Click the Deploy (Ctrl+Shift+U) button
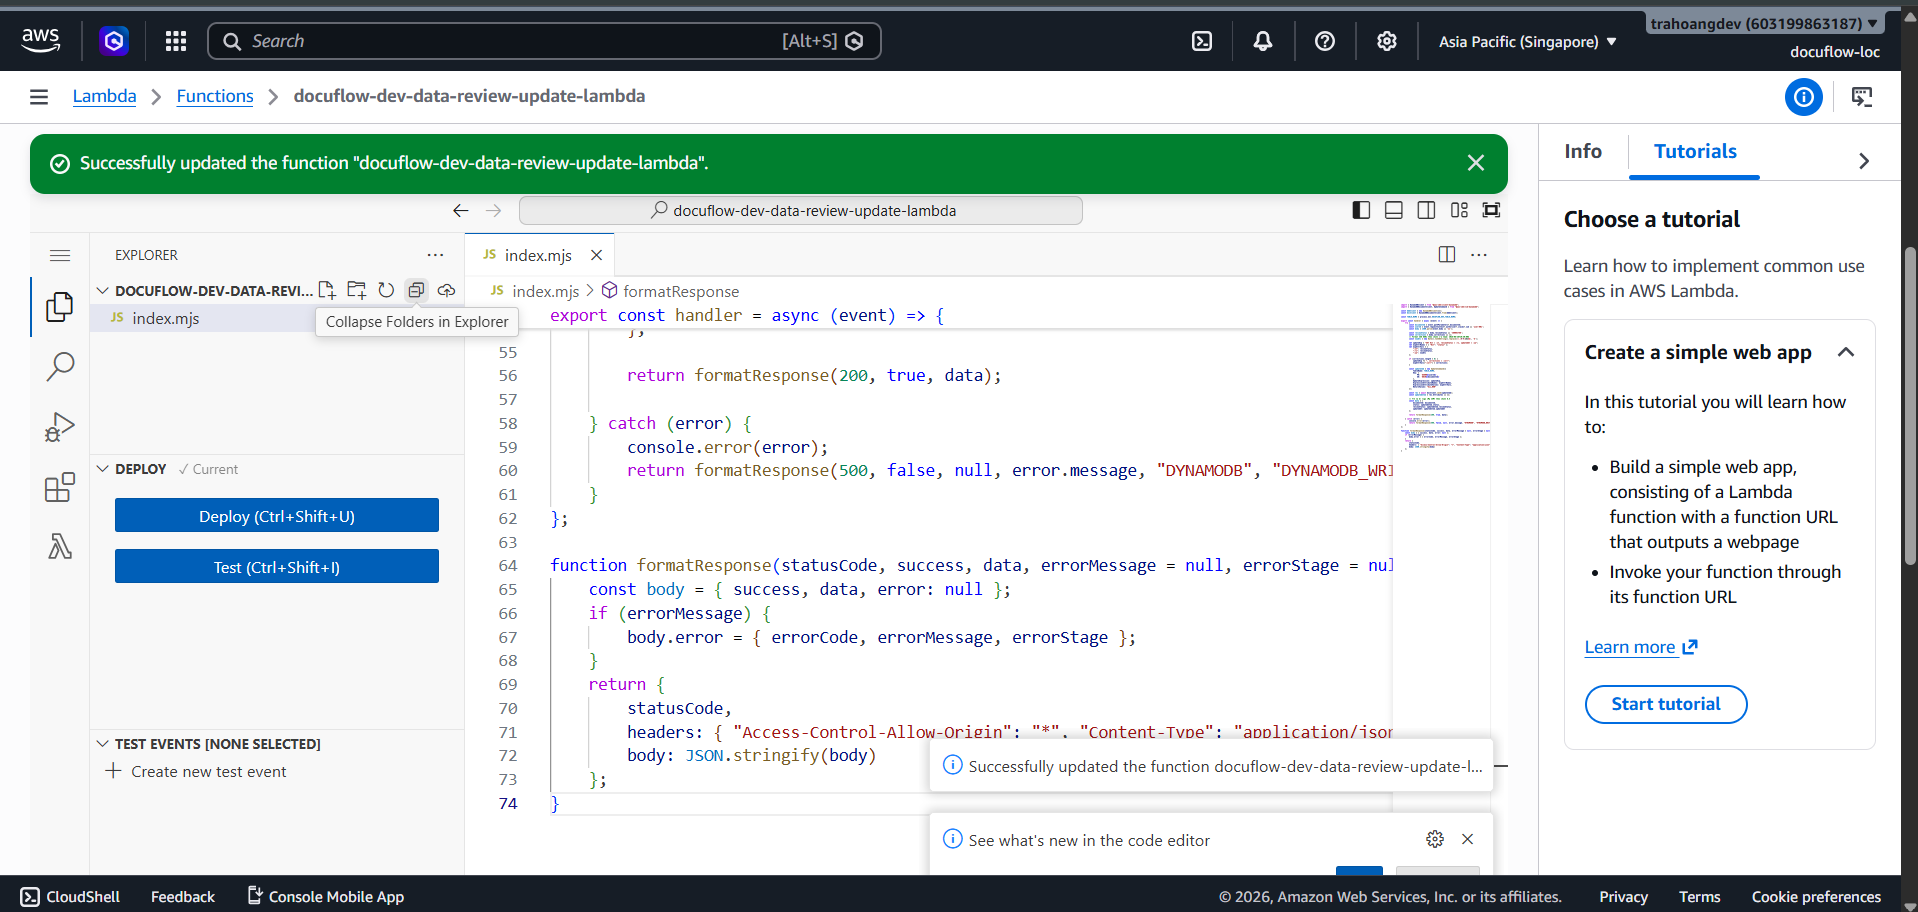This screenshot has width=1918, height=912. [x=277, y=516]
